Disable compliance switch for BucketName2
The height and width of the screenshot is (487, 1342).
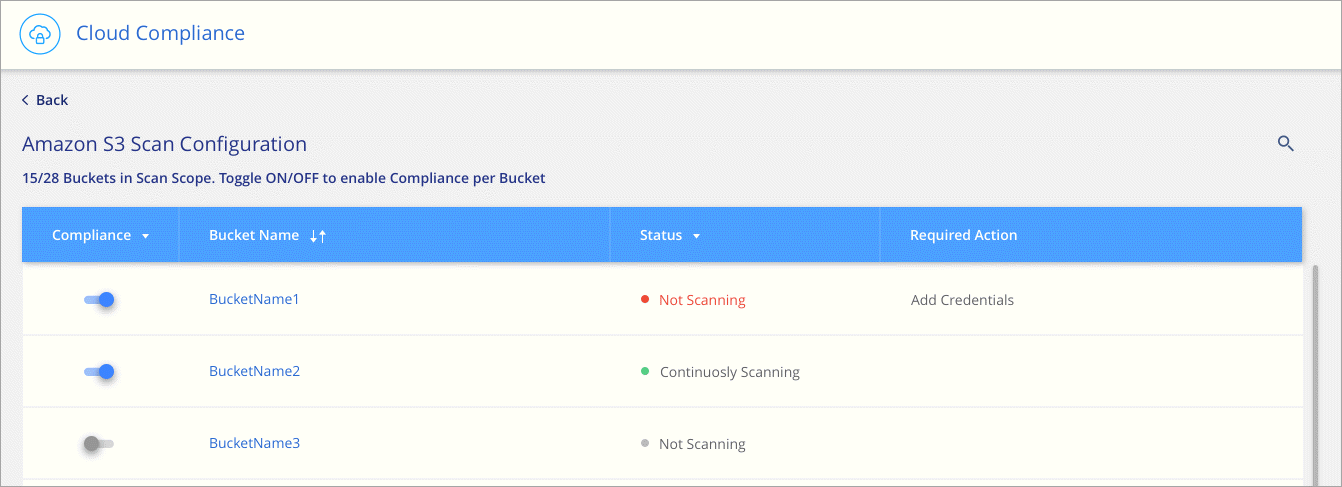pyautogui.click(x=99, y=372)
